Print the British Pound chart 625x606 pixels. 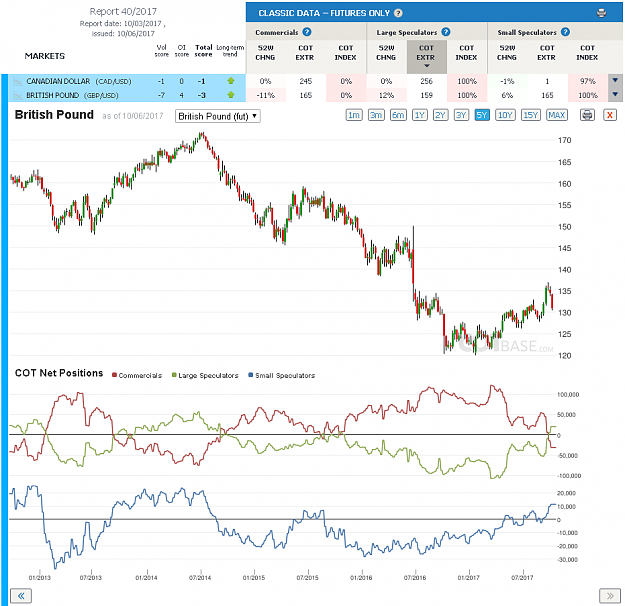[x=587, y=115]
